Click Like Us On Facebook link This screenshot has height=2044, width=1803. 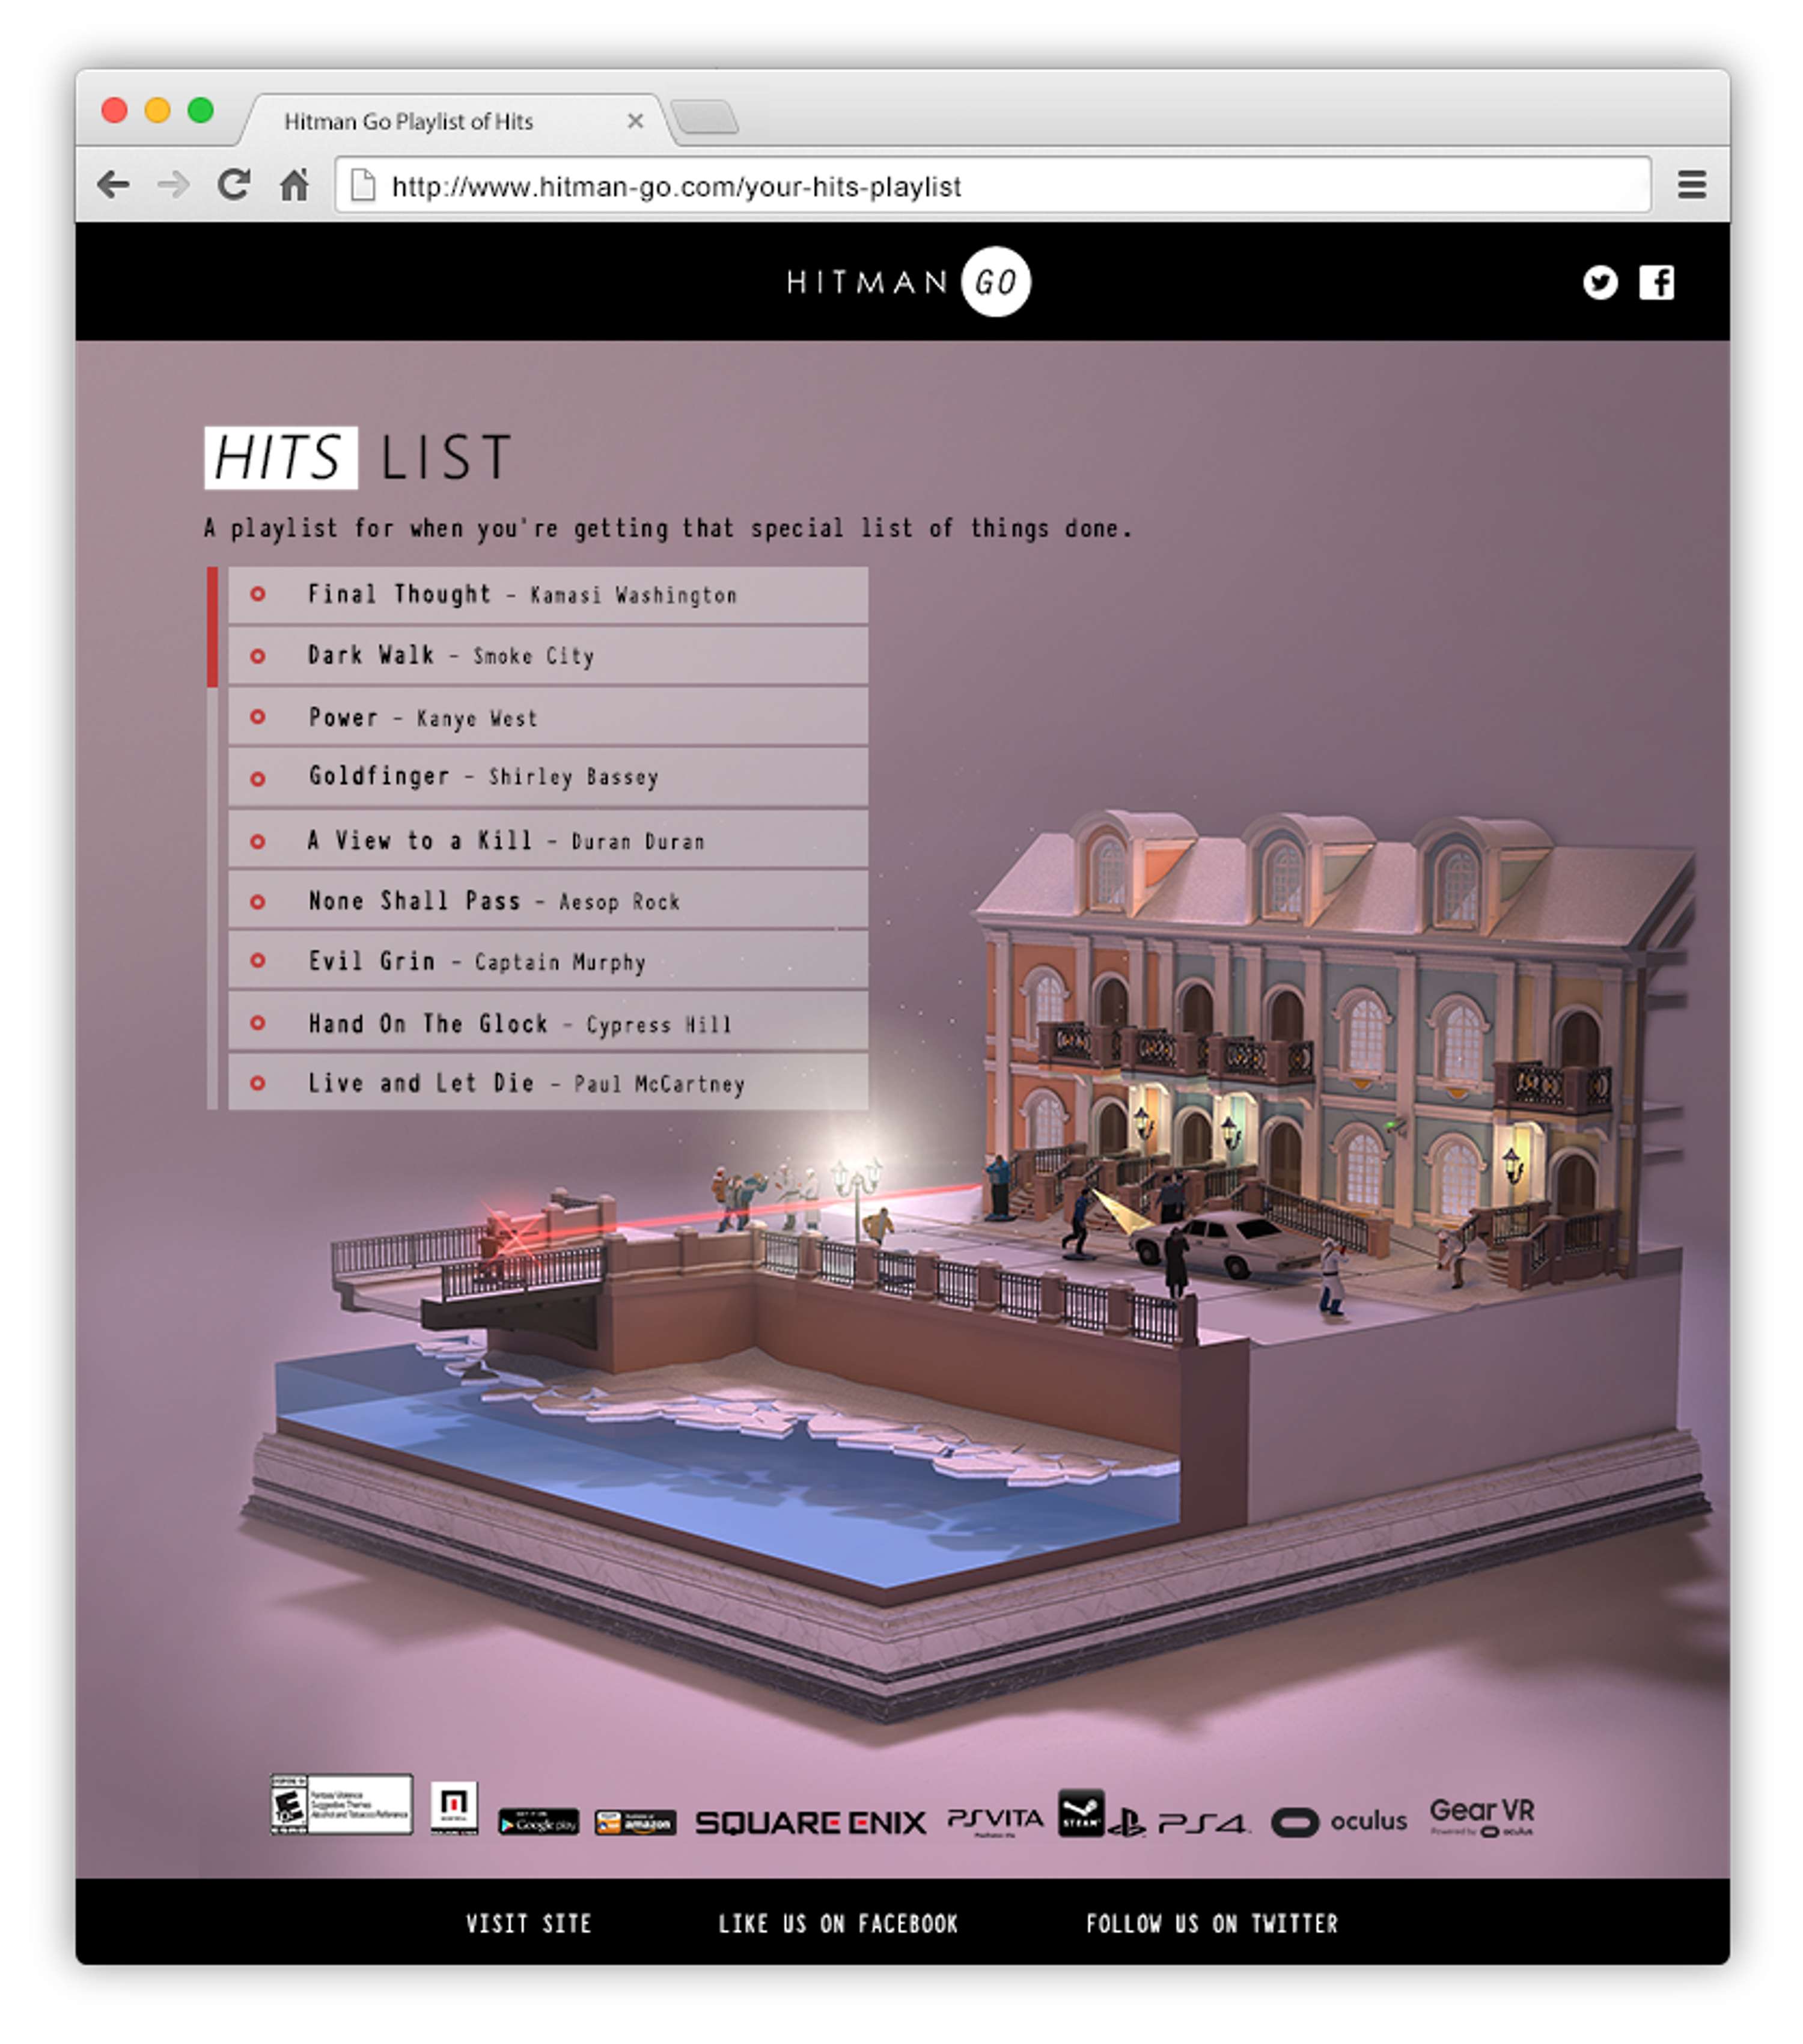click(x=838, y=1924)
